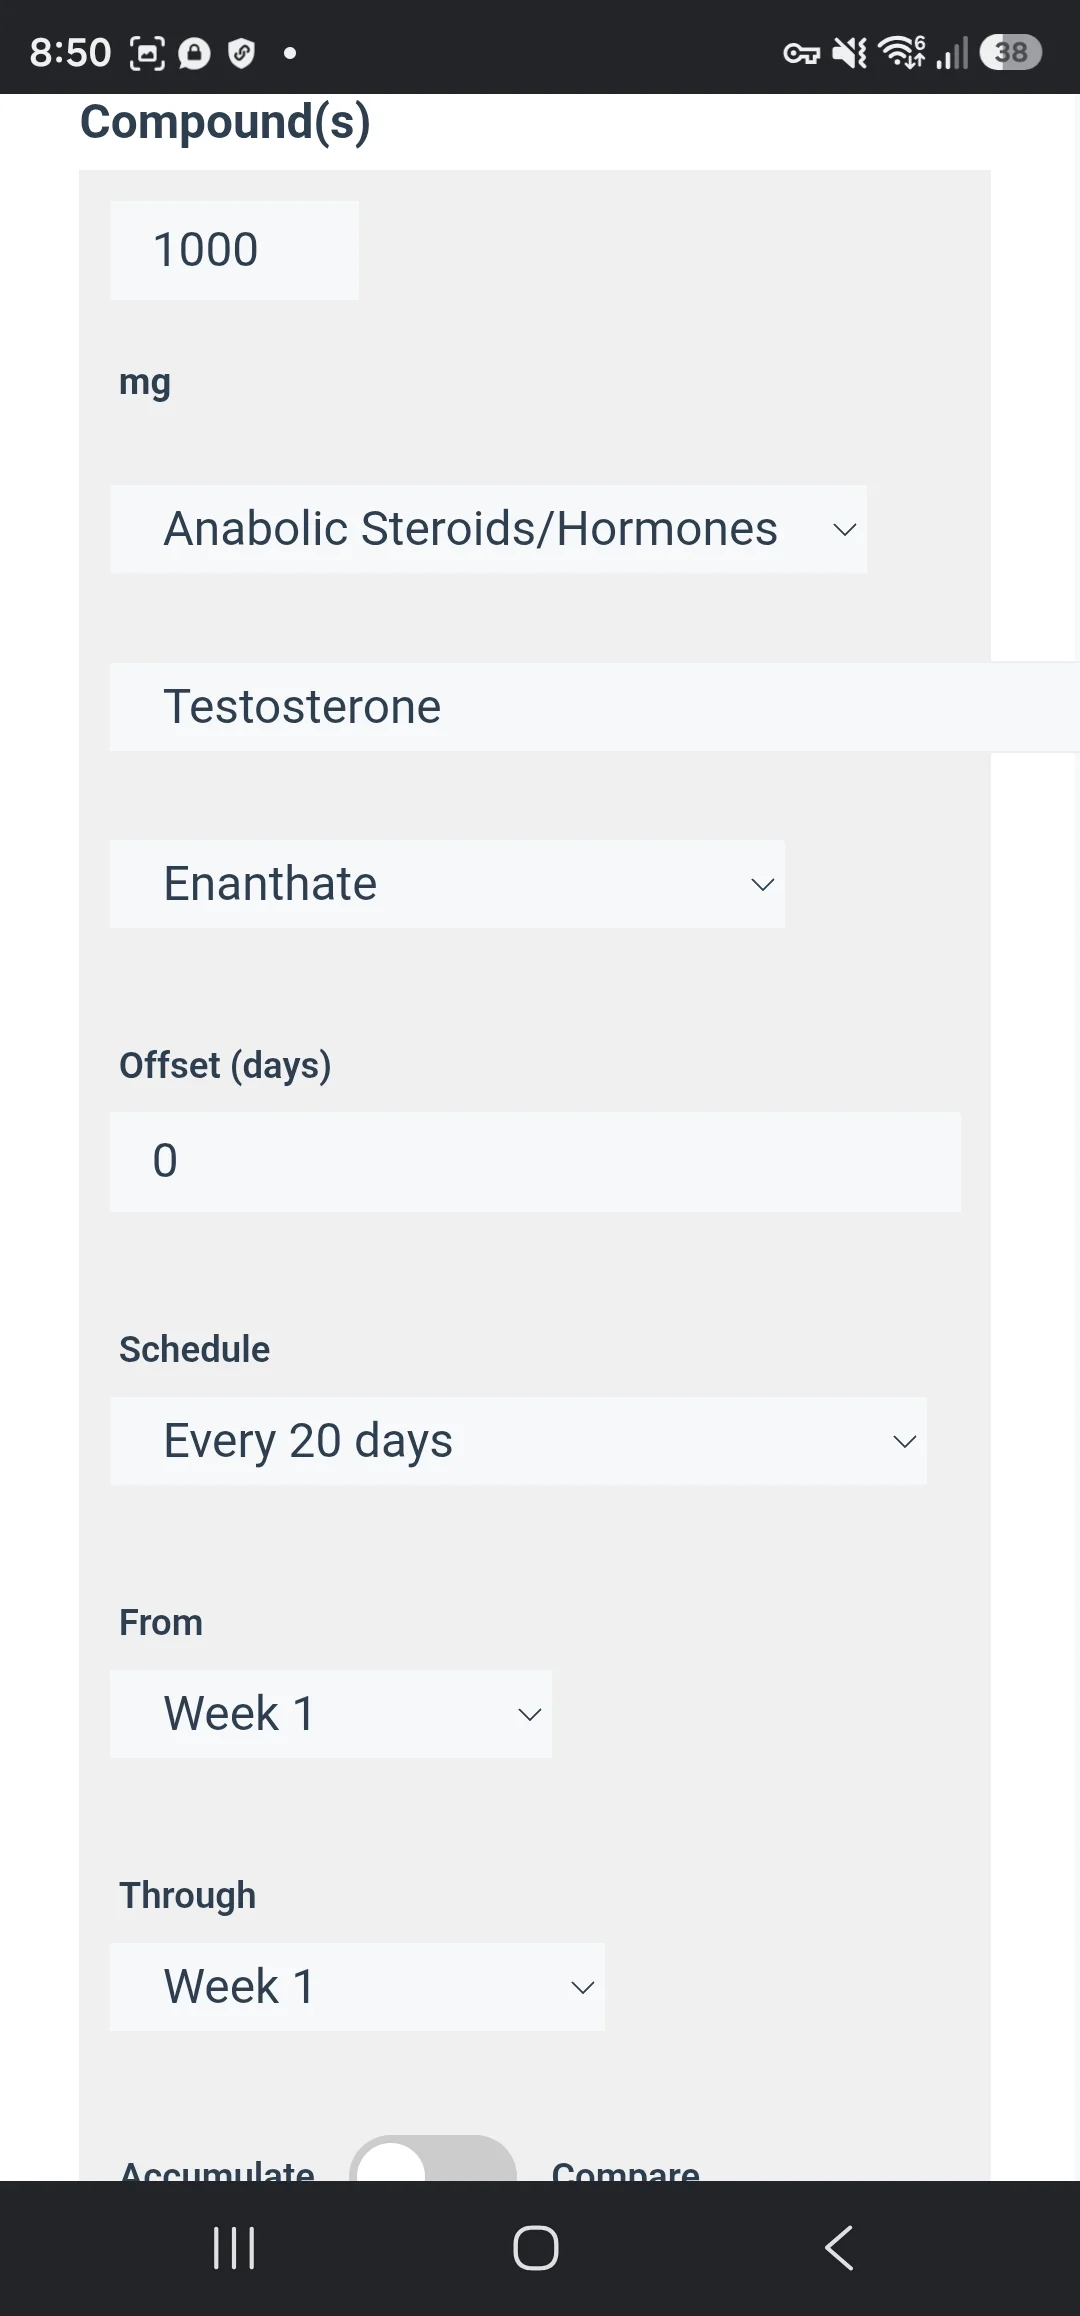Tap the screenshot capture status icon
Viewport: 1080px width, 2316px height.
(x=147, y=53)
